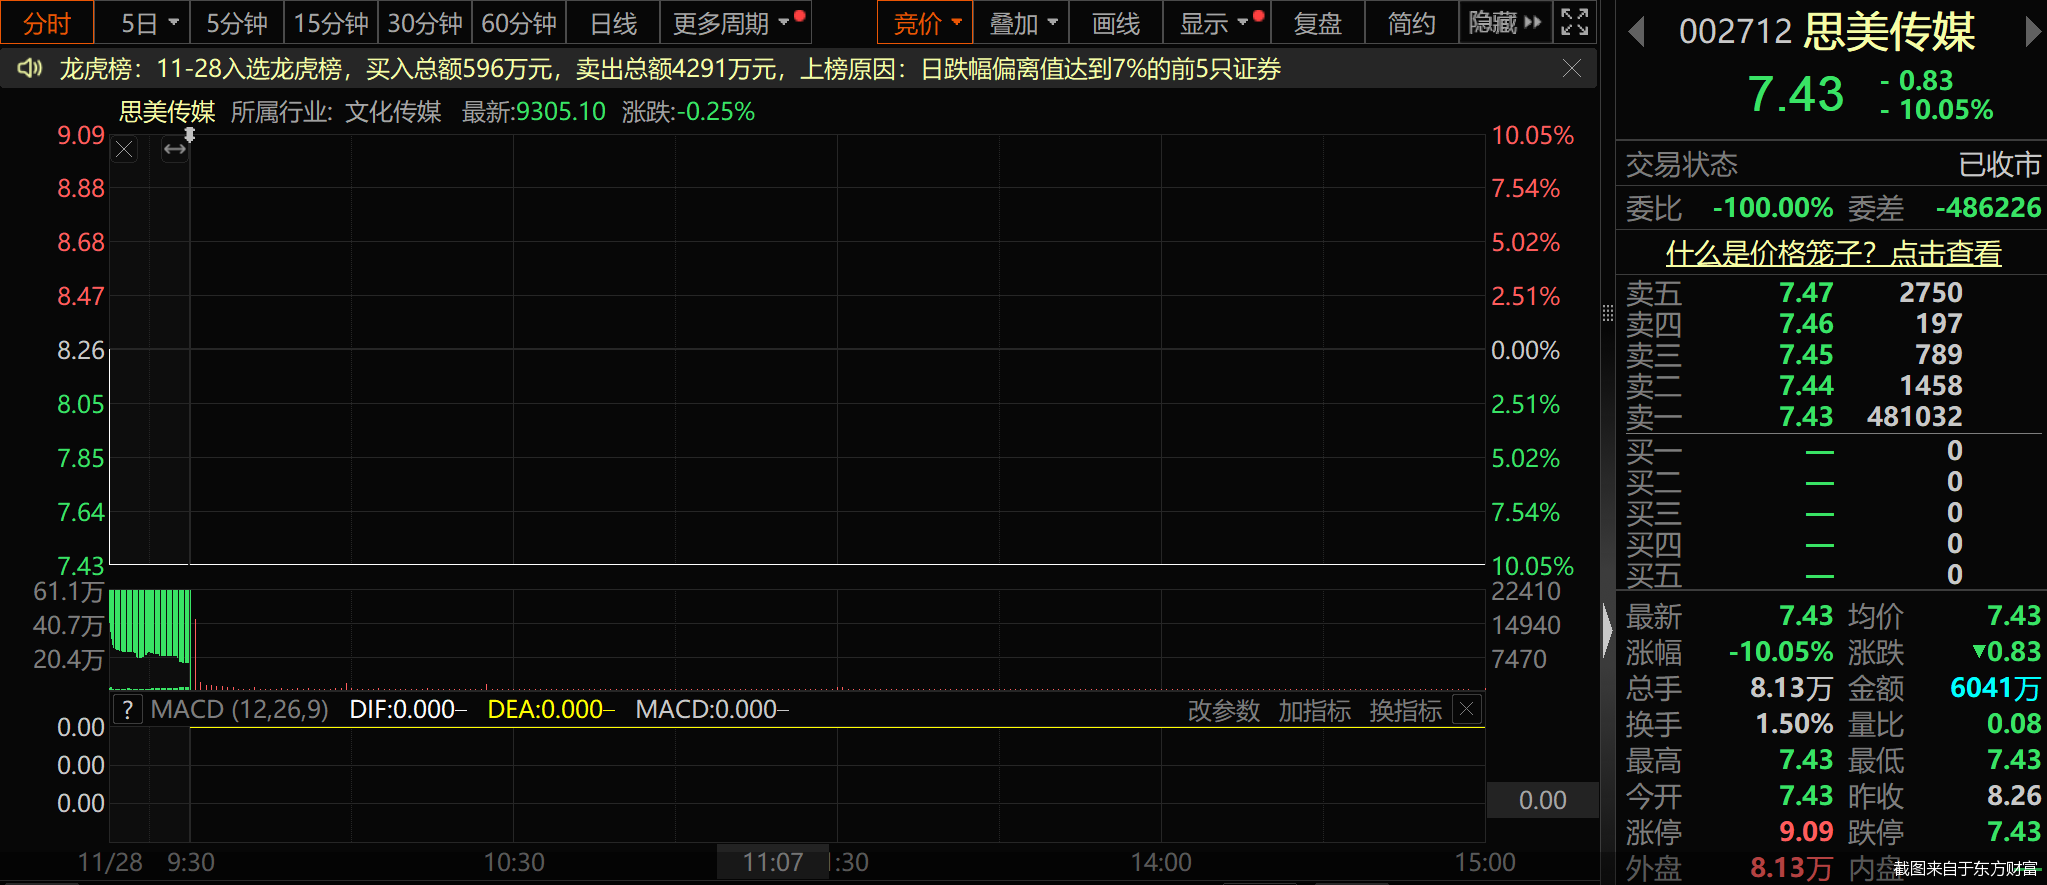
Task: Switch to the 分时 intraday tab
Action: point(47,22)
